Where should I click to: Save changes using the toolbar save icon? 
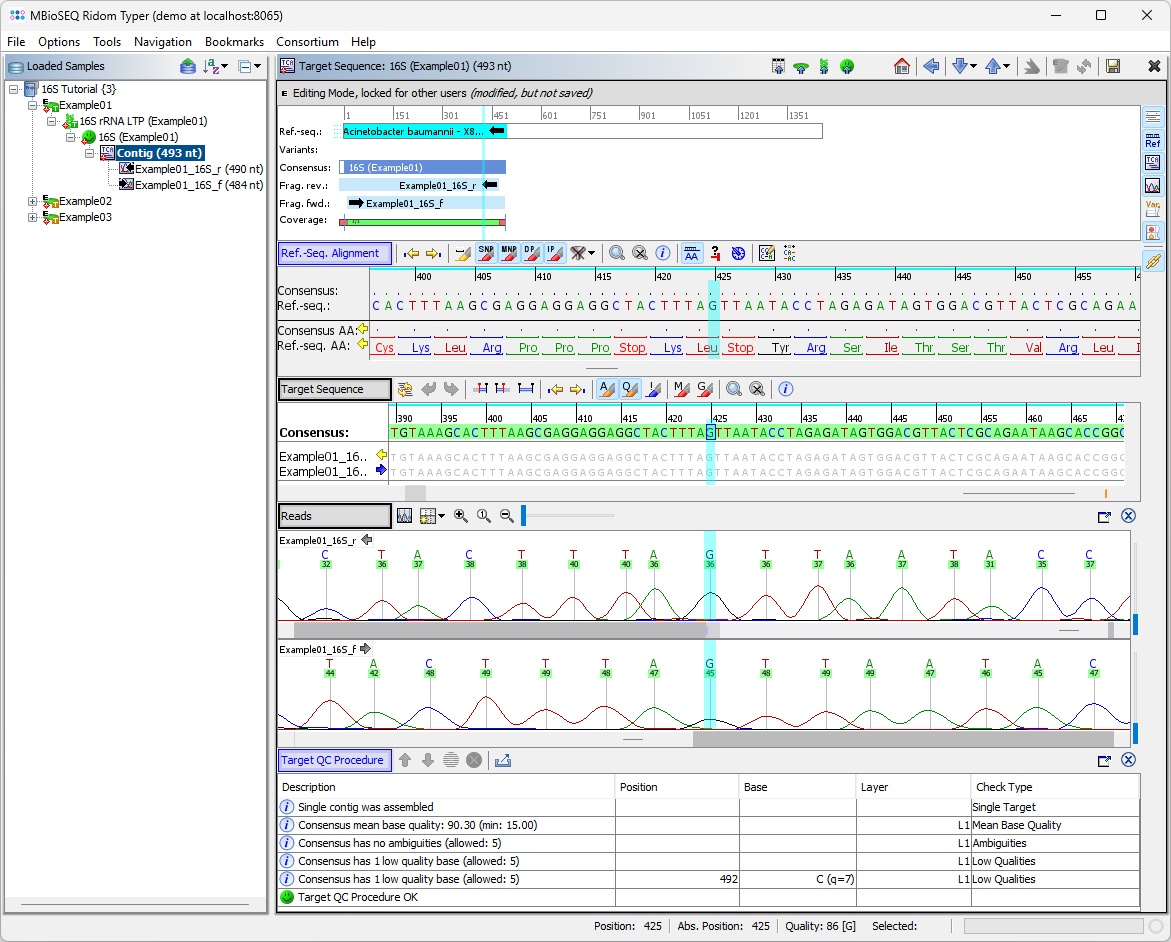(x=1113, y=66)
